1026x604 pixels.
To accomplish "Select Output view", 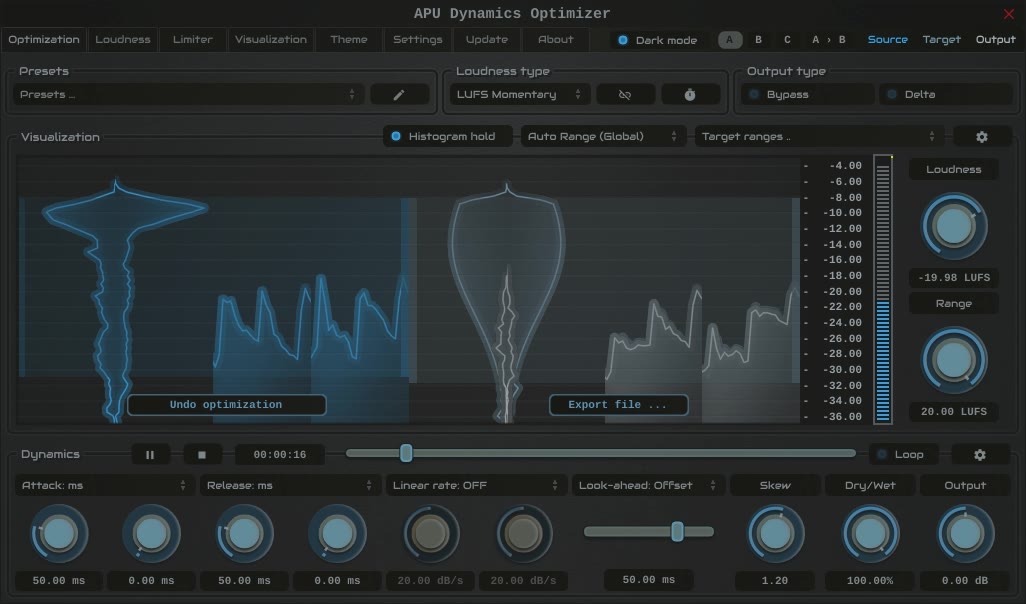I will (x=995, y=40).
